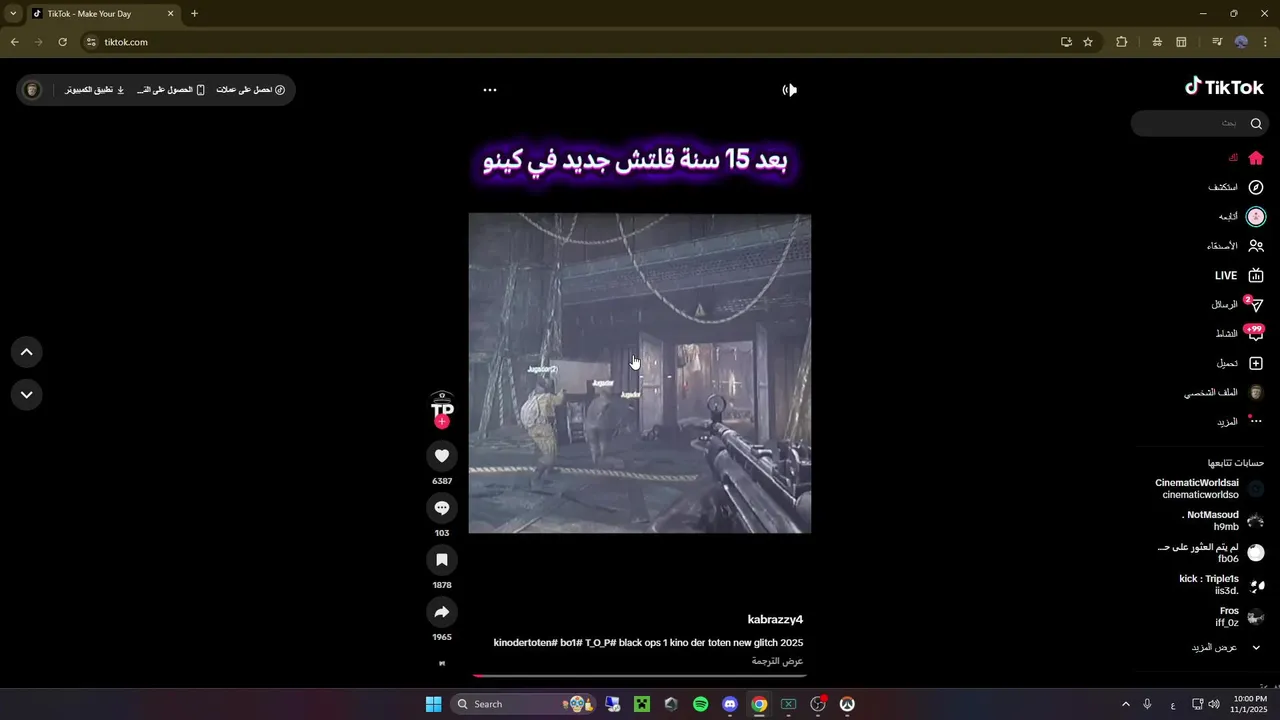Click the search magnifier icon in TikTok
1280x720 pixels.
coord(1257,123)
